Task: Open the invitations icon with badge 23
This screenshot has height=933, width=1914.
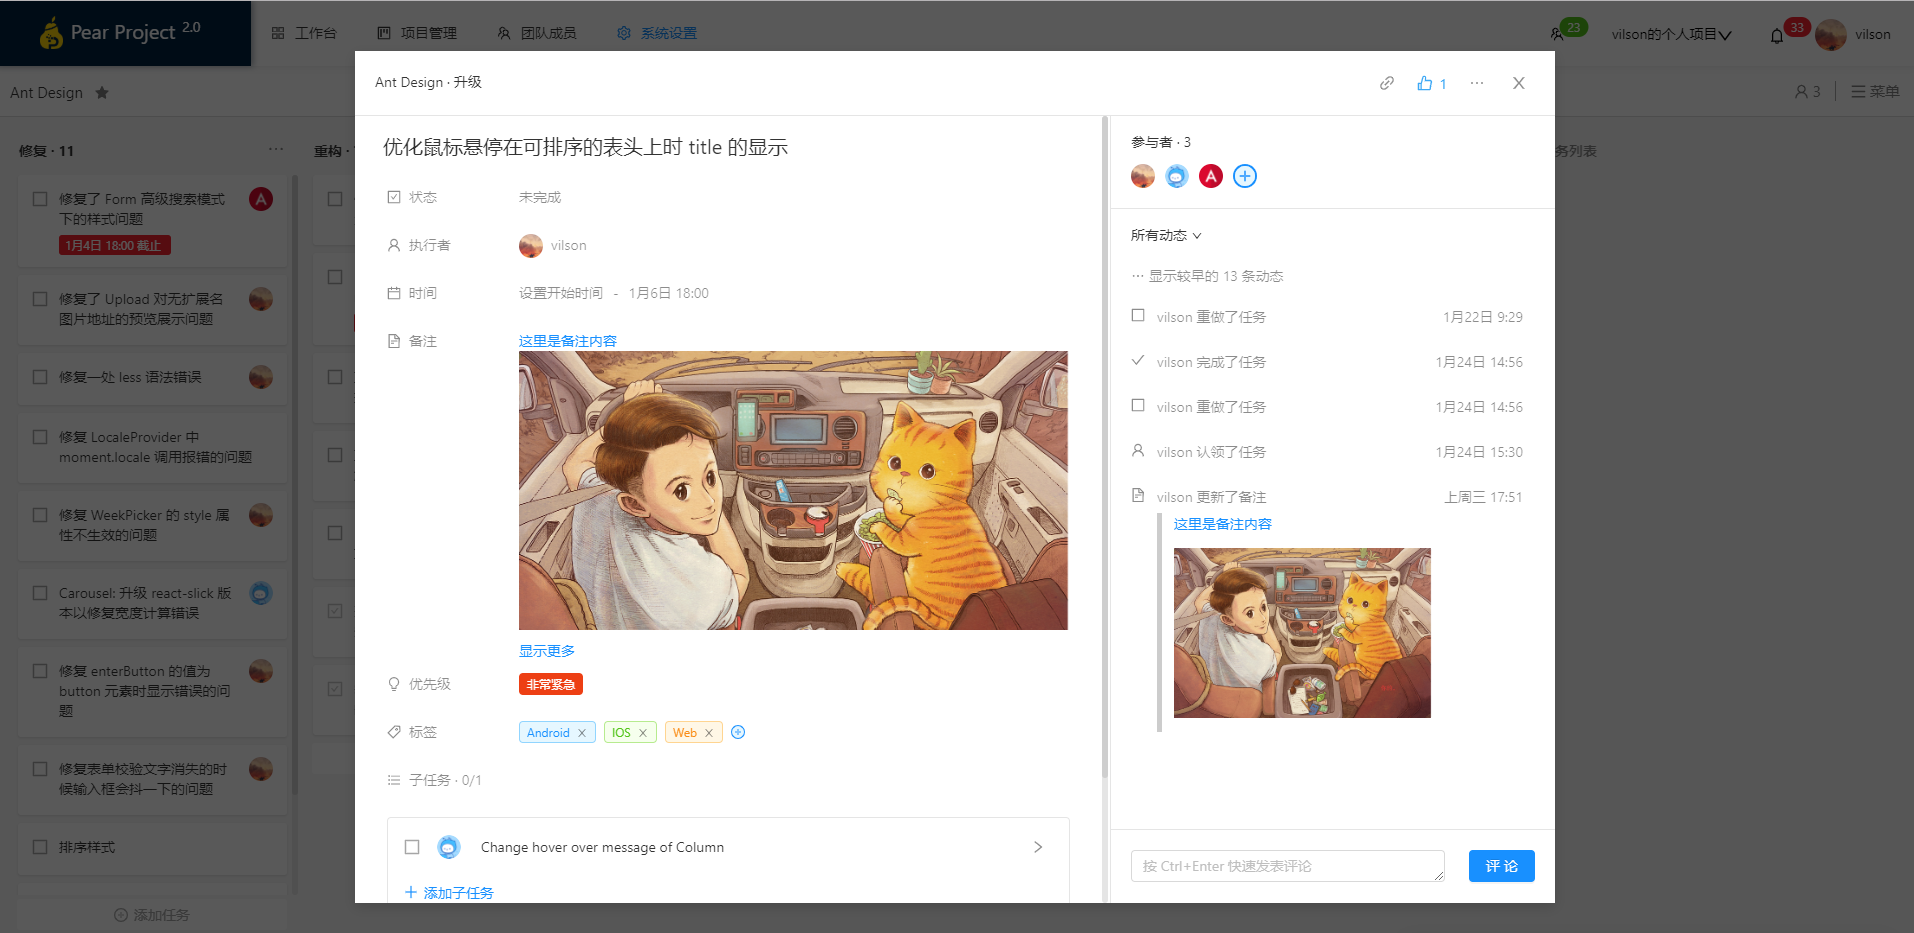Action: [1558, 34]
